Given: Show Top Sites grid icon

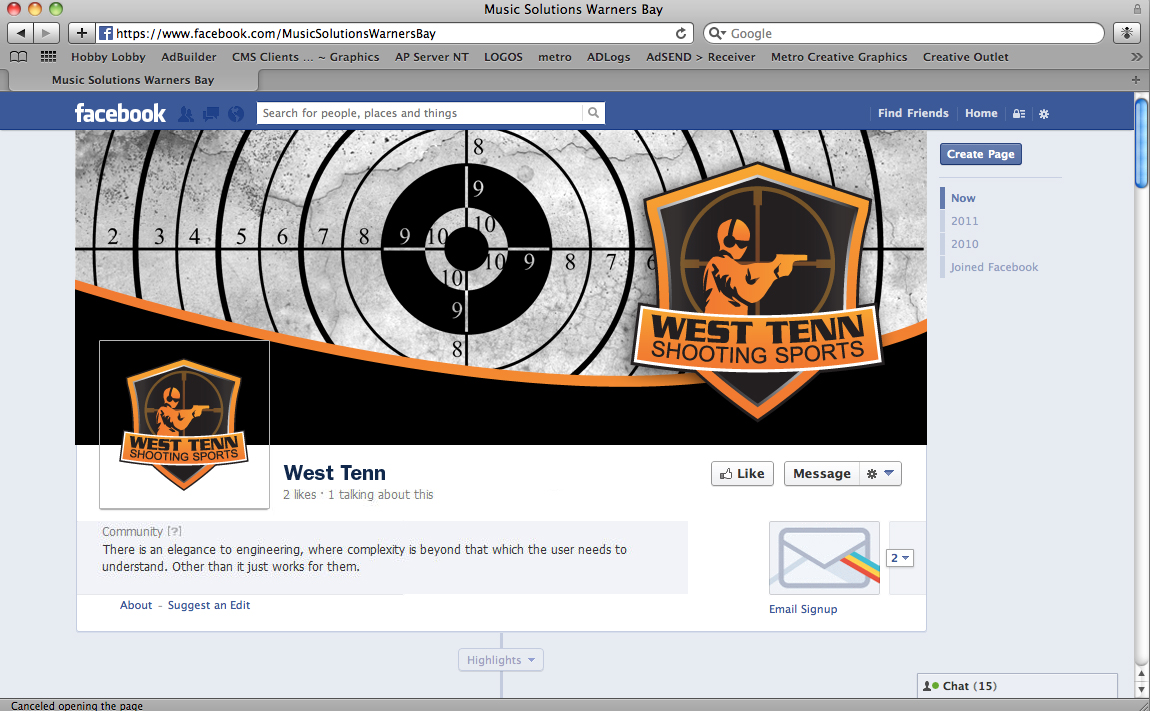Looking at the screenshot, I should (x=48, y=56).
